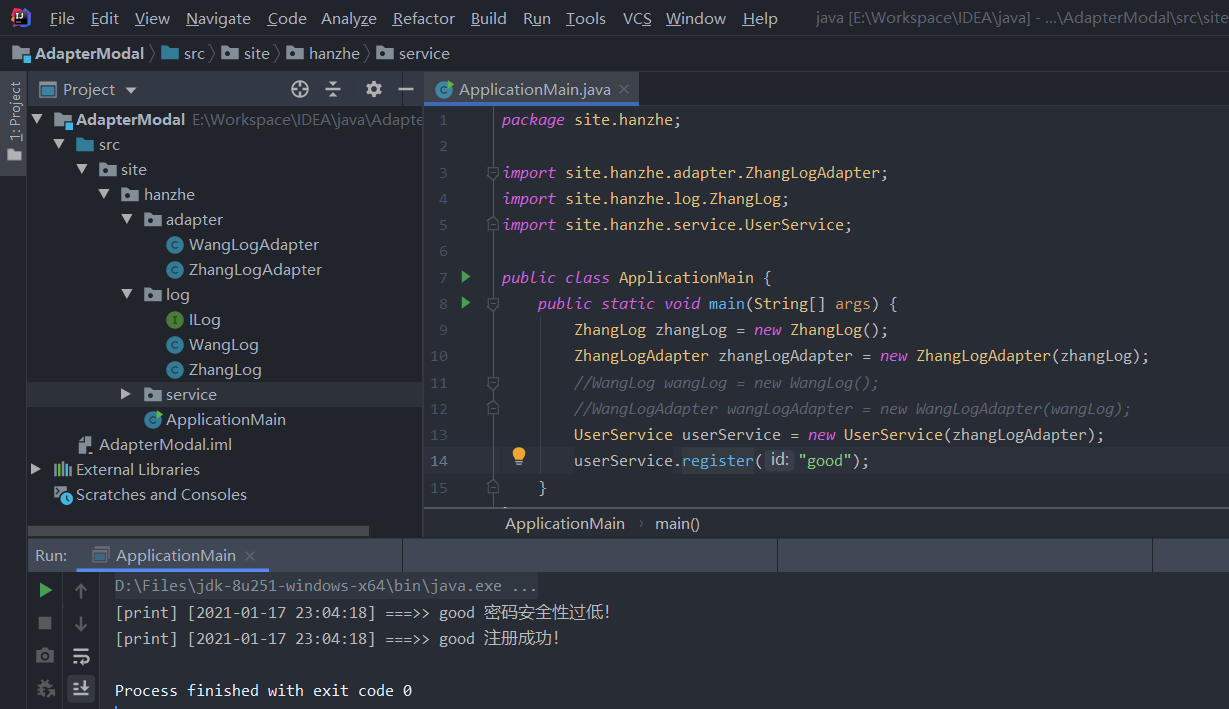
Task: Collapse the hanzhe package arrow
Action: point(104,194)
